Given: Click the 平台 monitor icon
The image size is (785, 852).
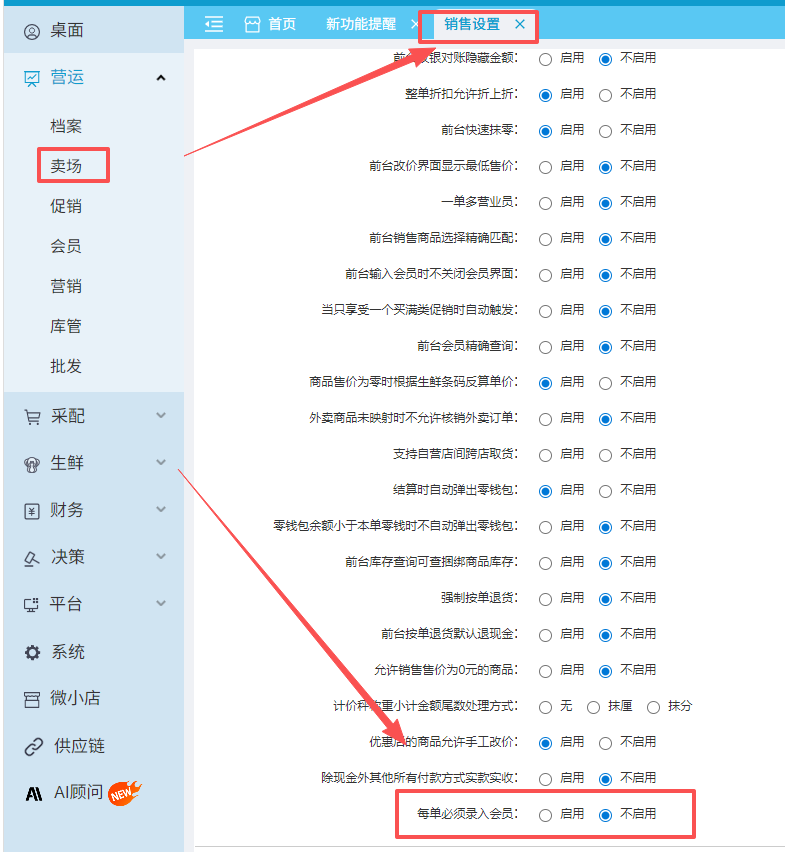Looking at the screenshot, I should (32, 605).
